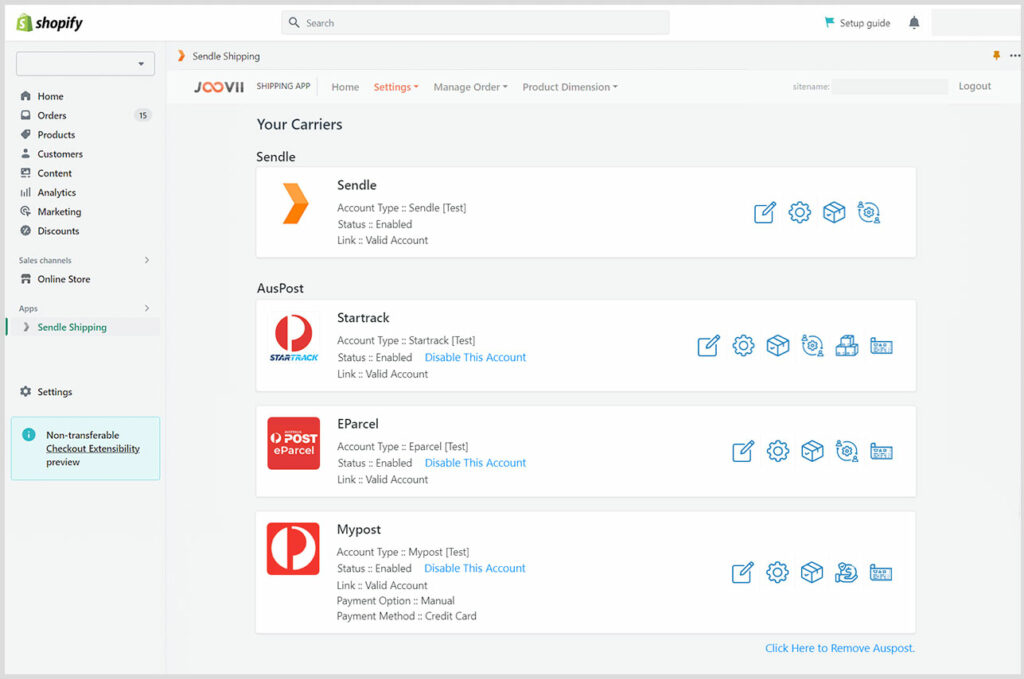
Task: Click the EParcel carrier logo
Action: point(294,443)
